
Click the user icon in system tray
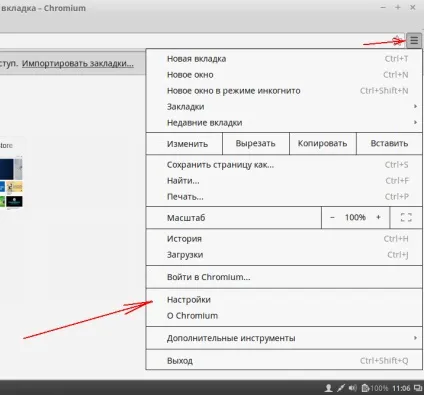[328, 388]
